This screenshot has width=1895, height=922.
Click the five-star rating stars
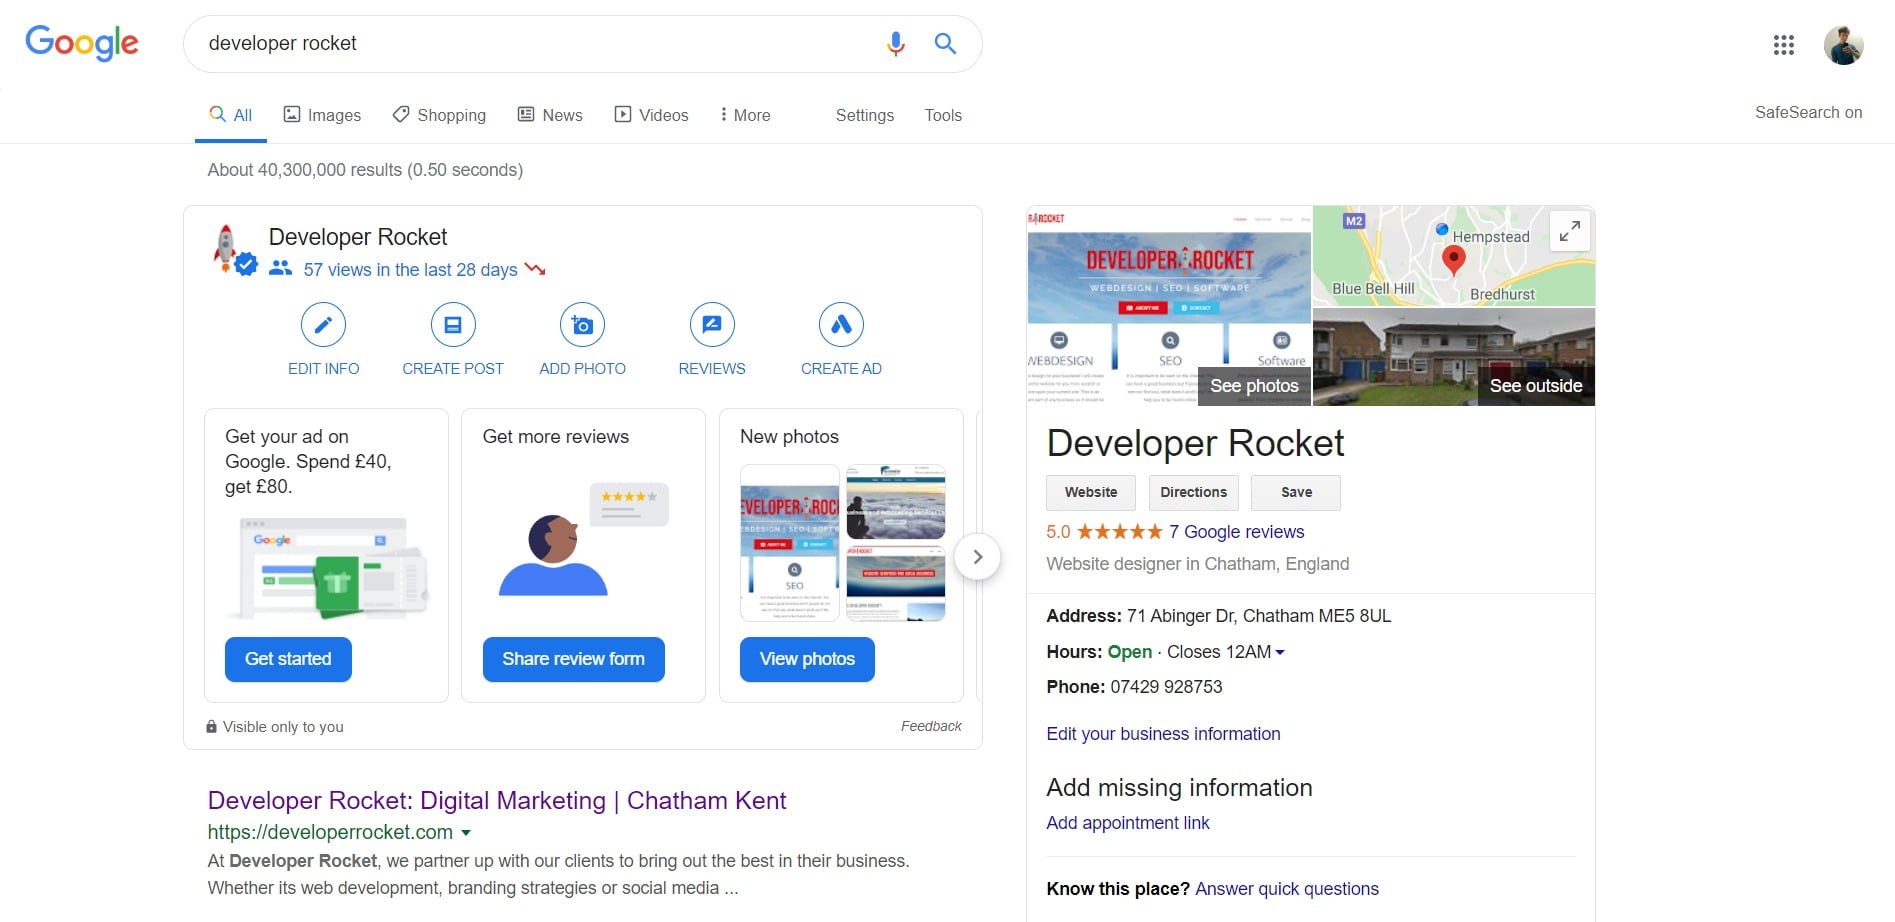coord(1119,532)
